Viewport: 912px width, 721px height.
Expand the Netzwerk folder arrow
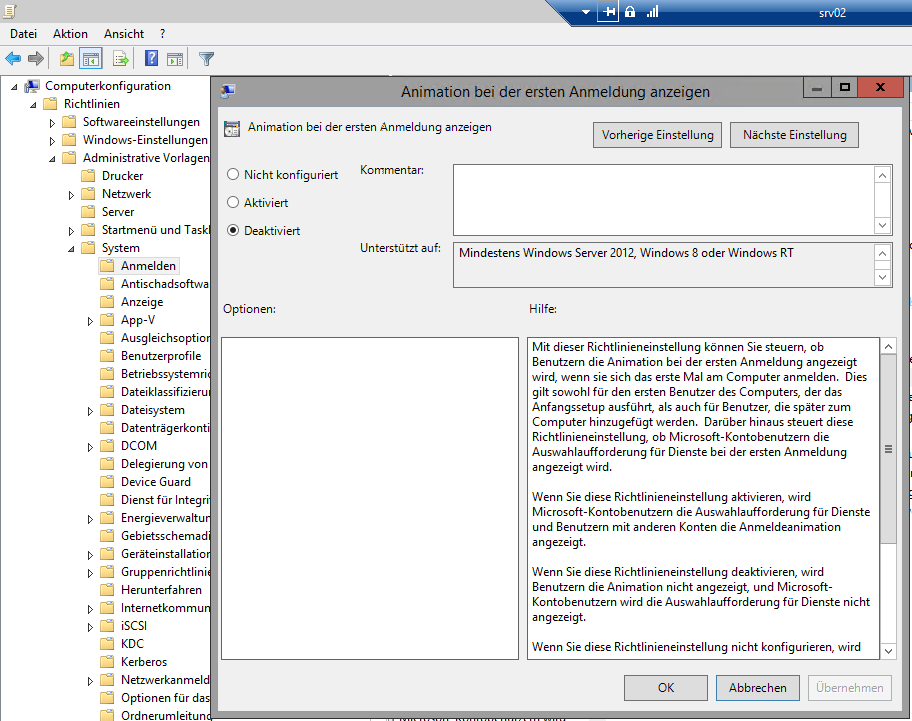pos(72,194)
